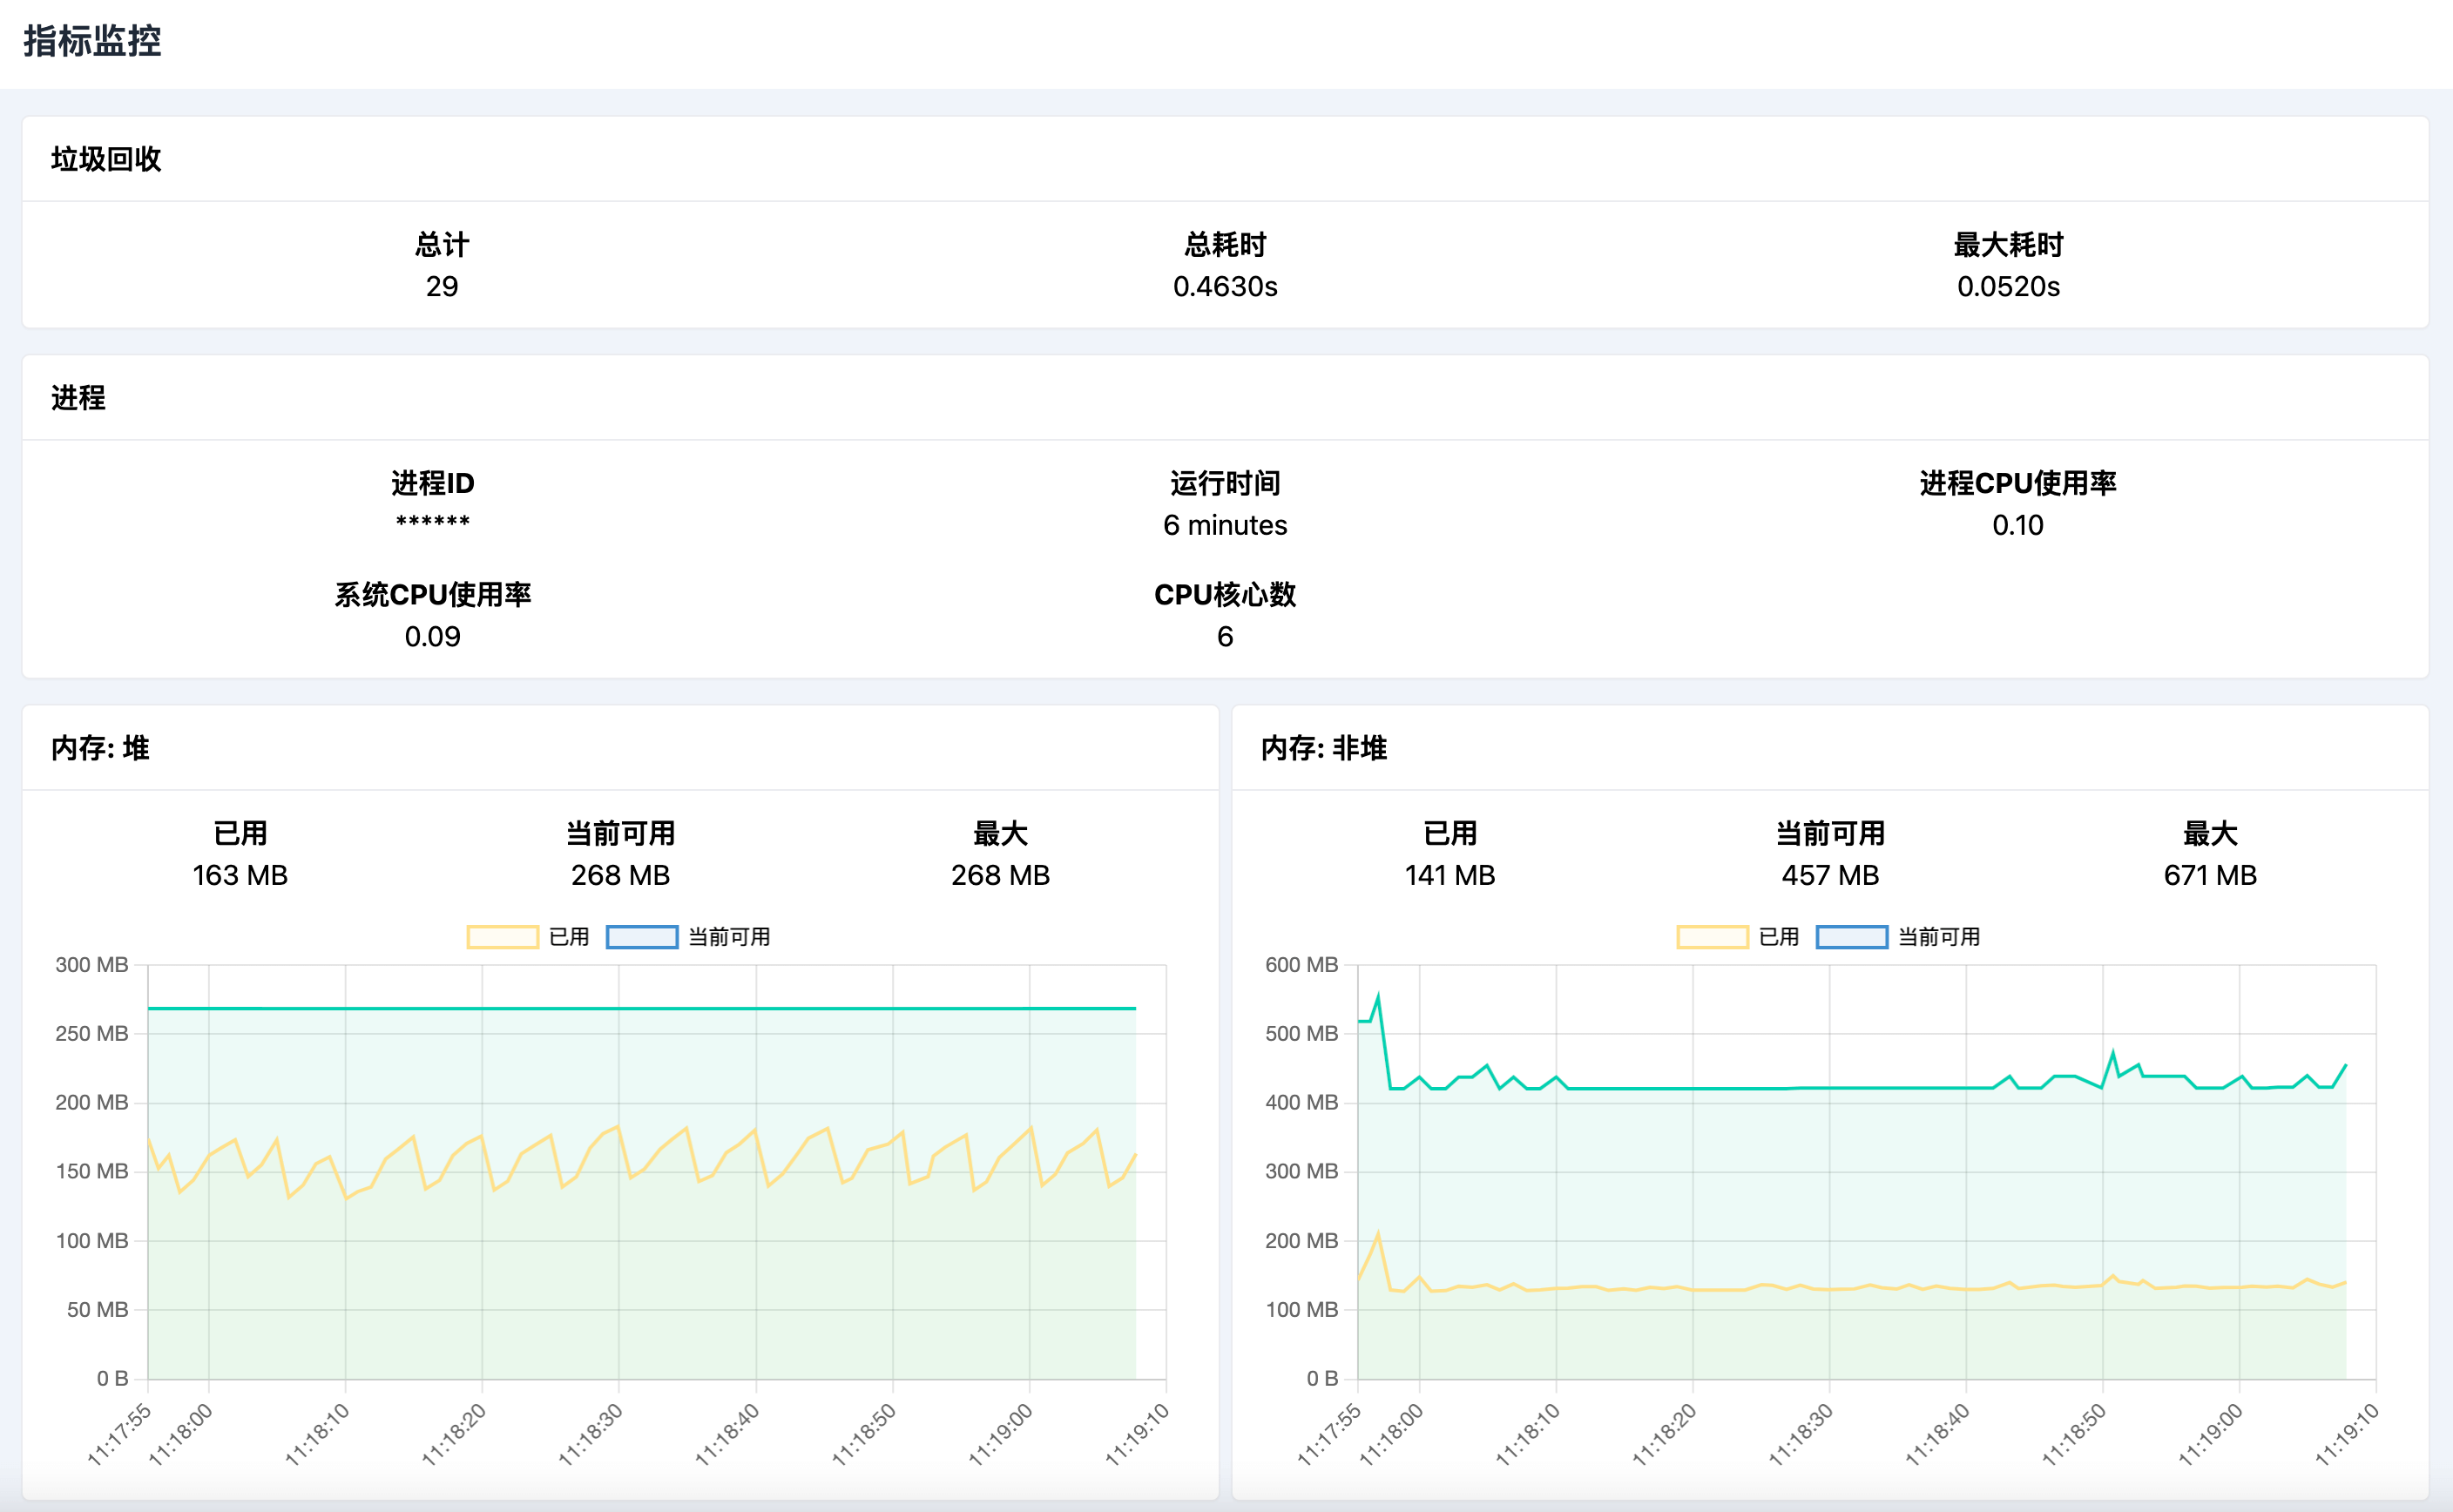The height and width of the screenshot is (1512, 2453).
Task: Click the 进程 section header
Action: click(x=78, y=398)
